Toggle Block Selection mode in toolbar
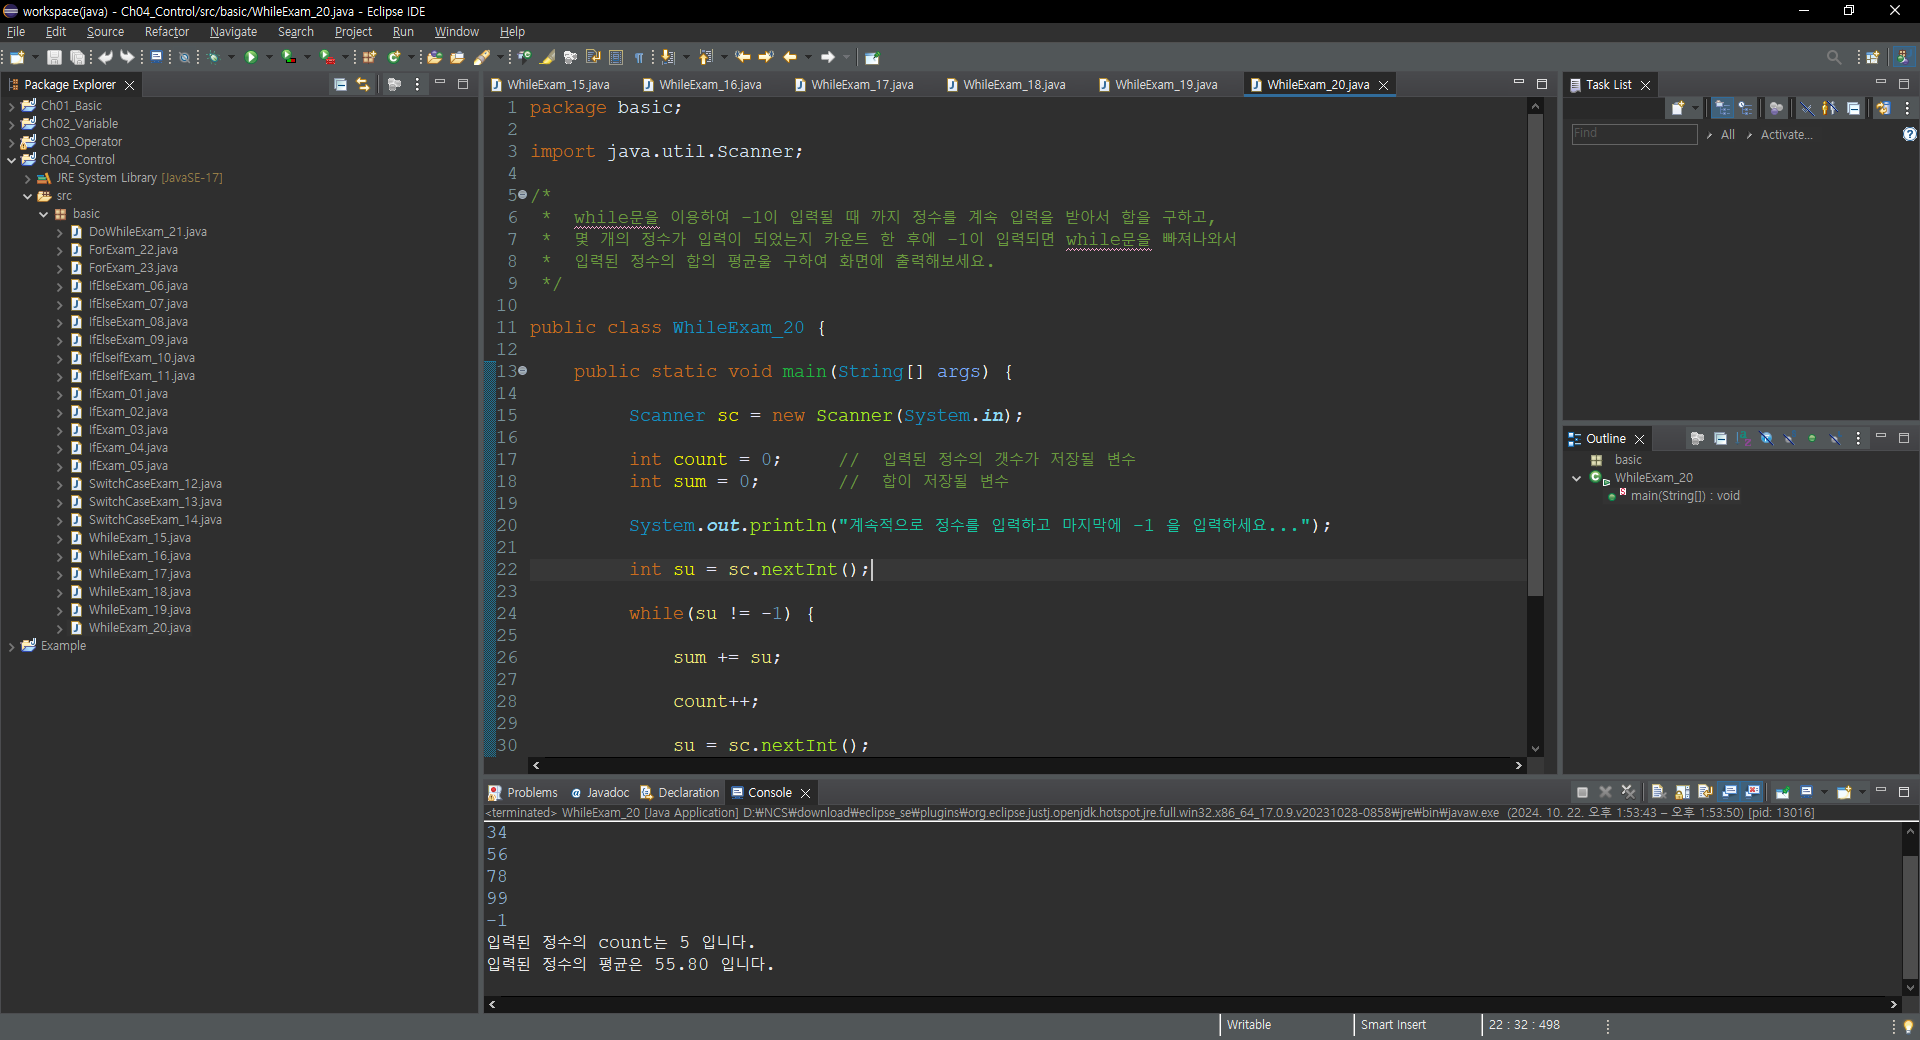This screenshot has height=1040, width=1920. [616, 57]
